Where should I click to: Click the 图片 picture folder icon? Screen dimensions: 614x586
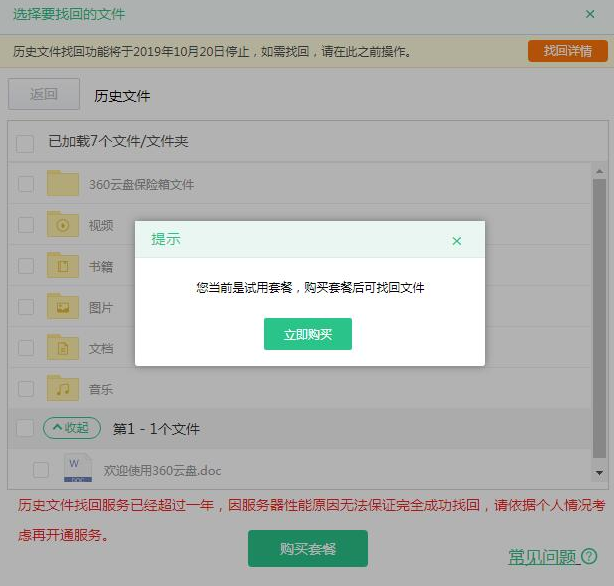pyautogui.click(x=63, y=306)
